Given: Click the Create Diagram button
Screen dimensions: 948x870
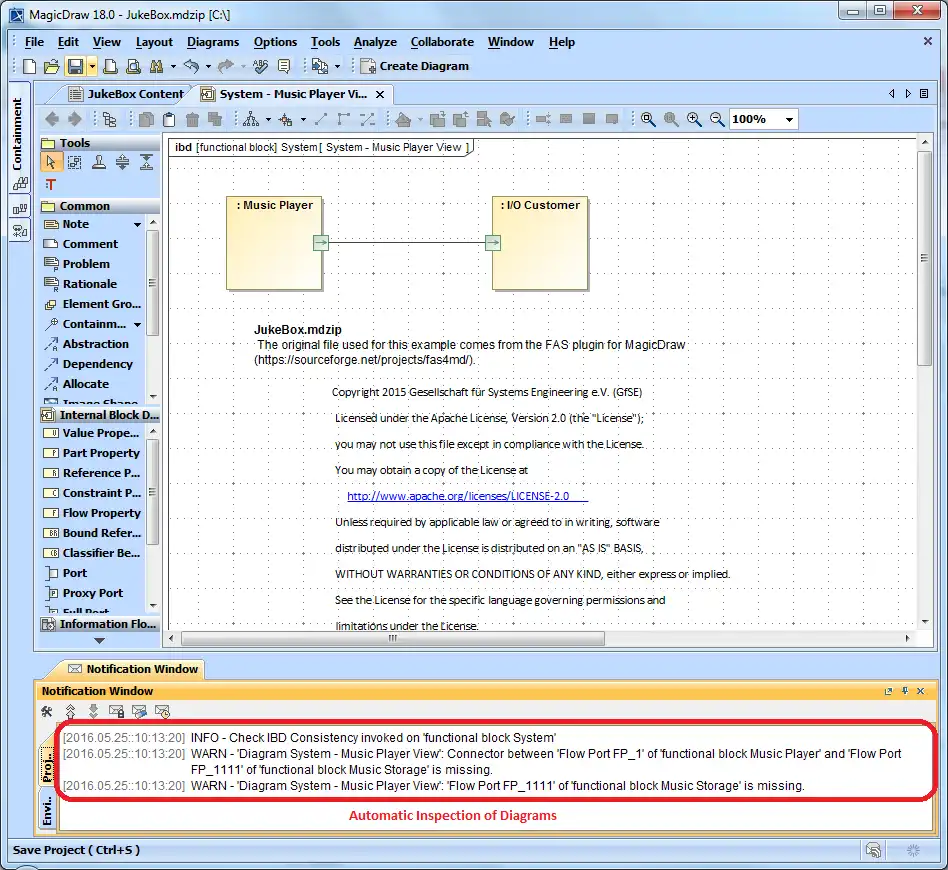Looking at the screenshot, I should [x=414, y=66].
